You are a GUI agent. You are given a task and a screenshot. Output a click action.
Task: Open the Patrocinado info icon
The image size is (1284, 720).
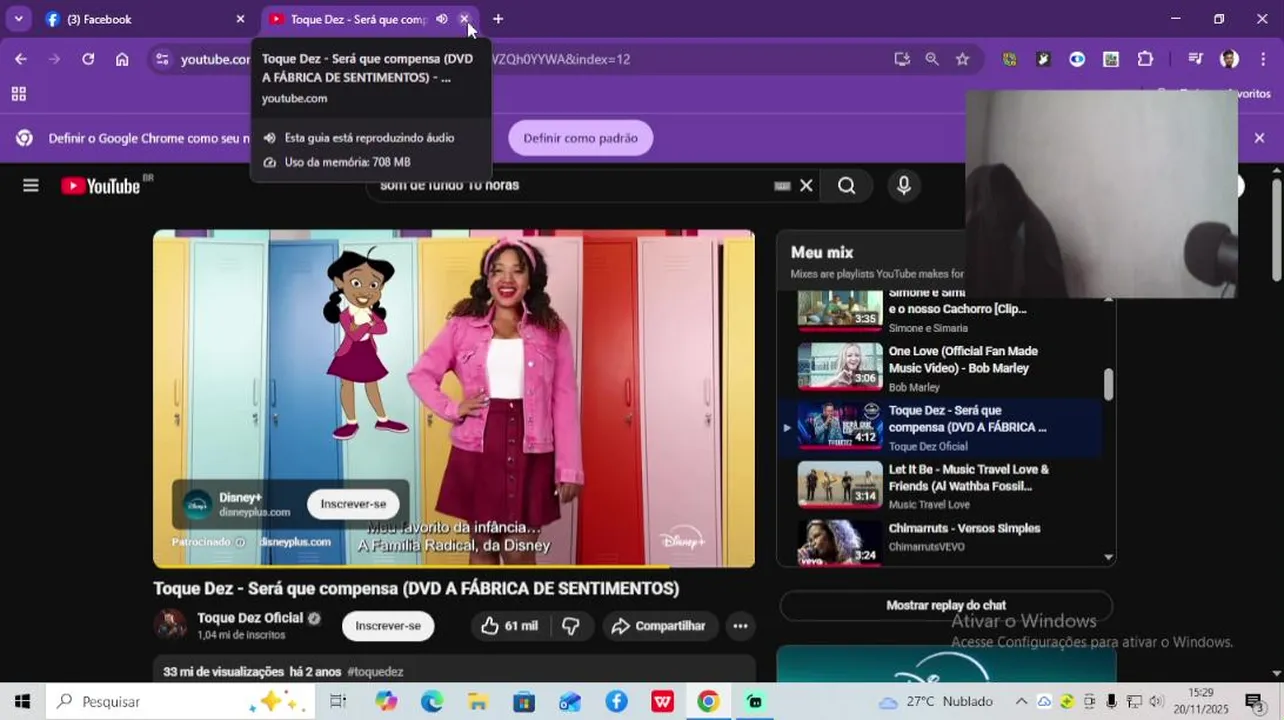click(240, 542)
